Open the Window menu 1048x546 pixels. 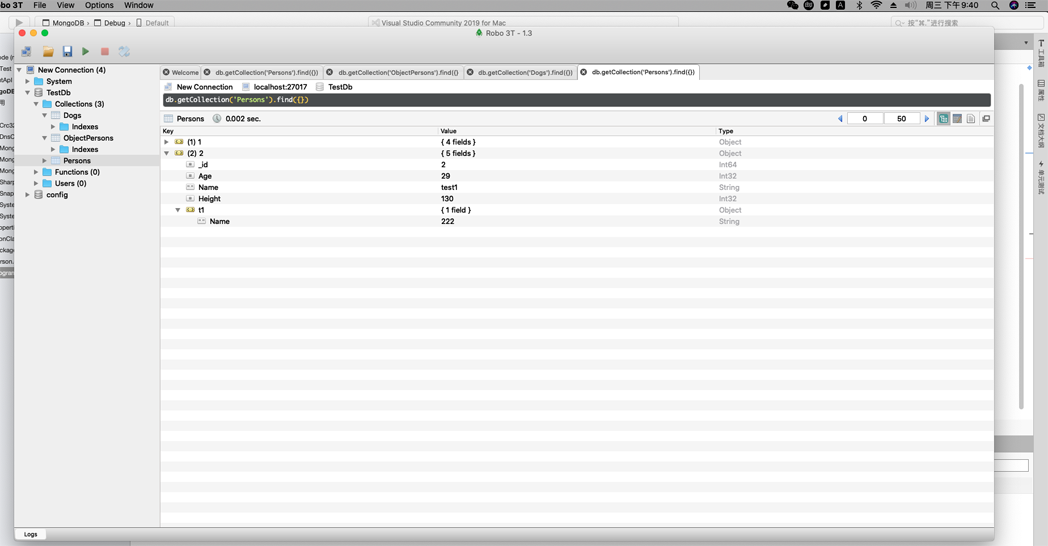(138, 5)
